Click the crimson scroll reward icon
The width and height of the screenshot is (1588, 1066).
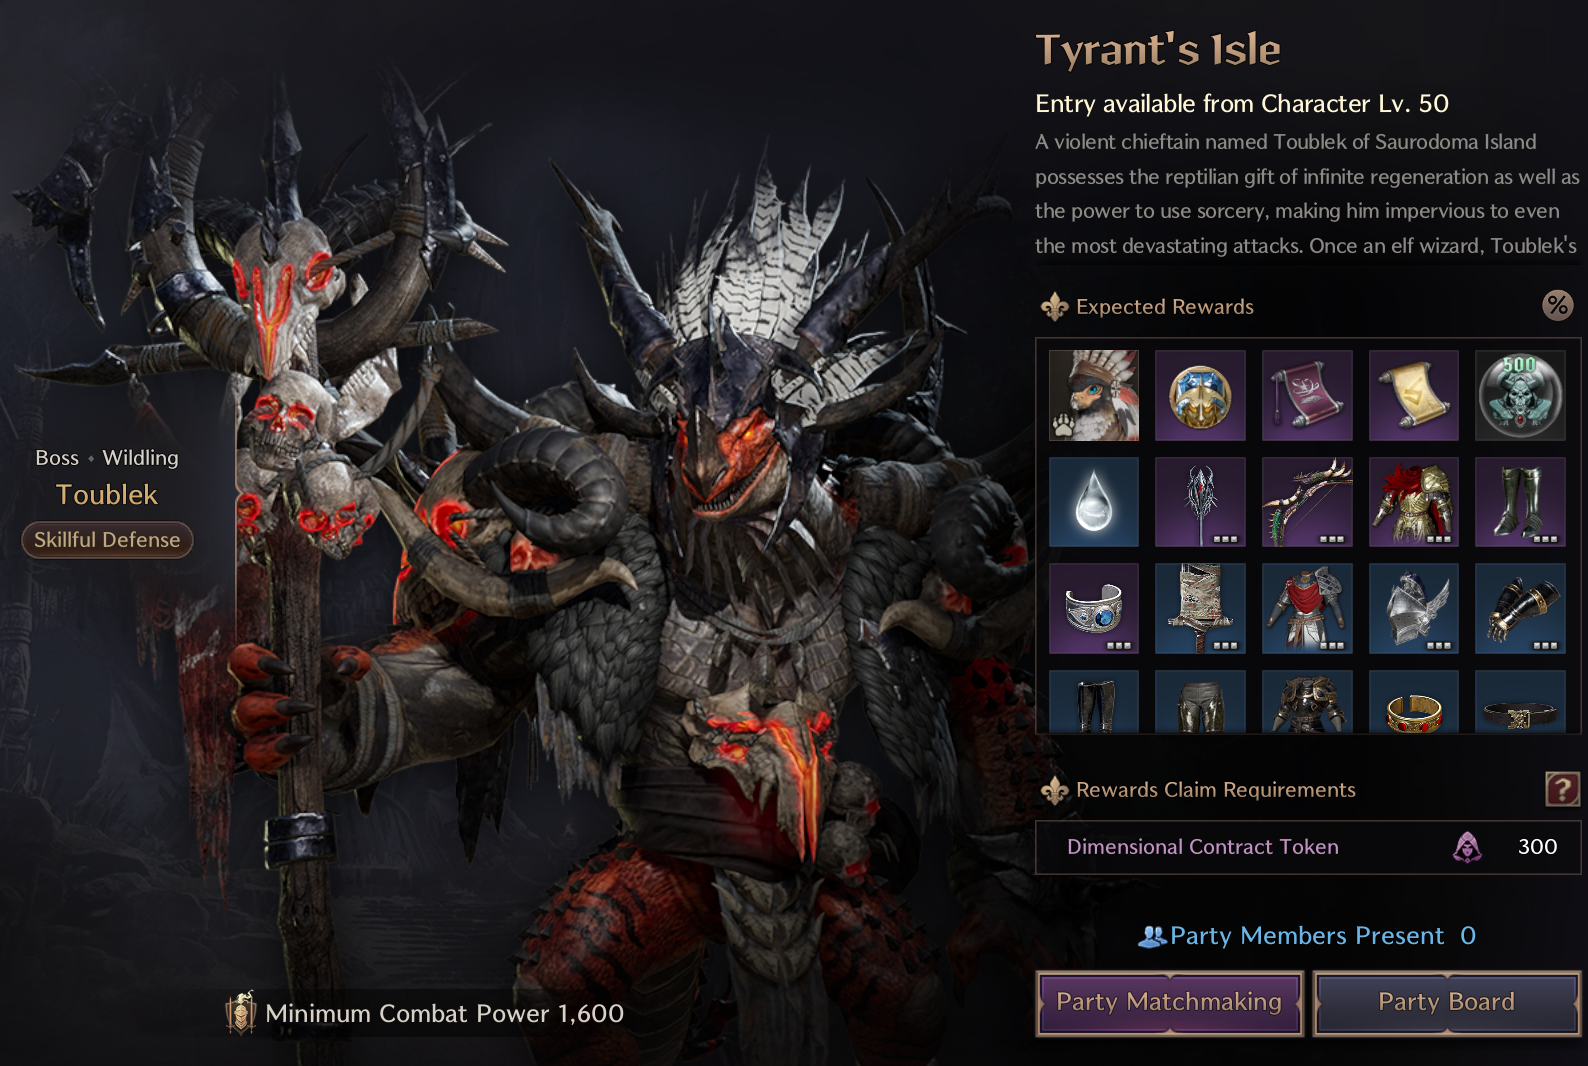click(x=1307, y=395)
